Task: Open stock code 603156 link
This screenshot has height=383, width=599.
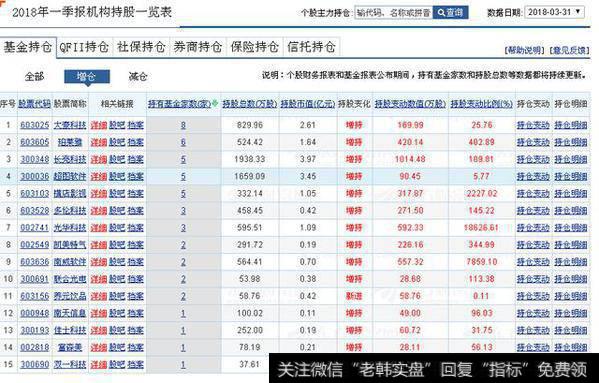Action: 34,296
